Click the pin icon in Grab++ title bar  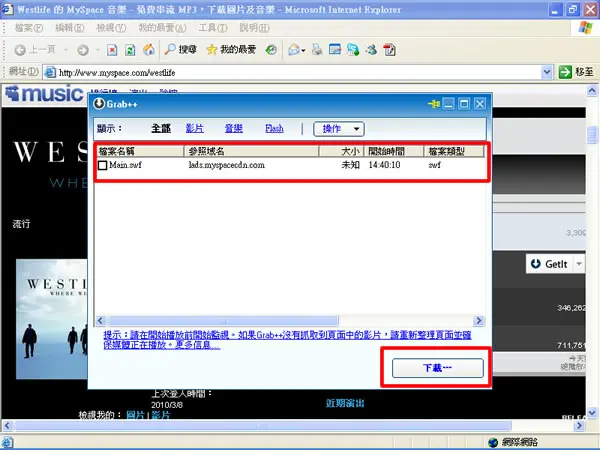click(x=434, y=104)
